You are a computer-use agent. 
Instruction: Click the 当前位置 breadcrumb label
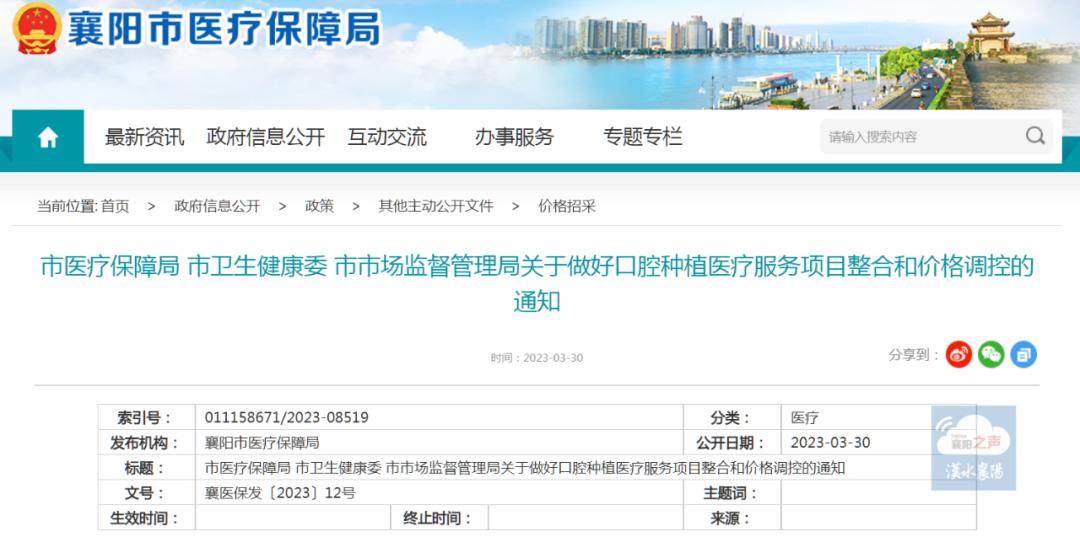pyautogui.click(x=67, y=206)
